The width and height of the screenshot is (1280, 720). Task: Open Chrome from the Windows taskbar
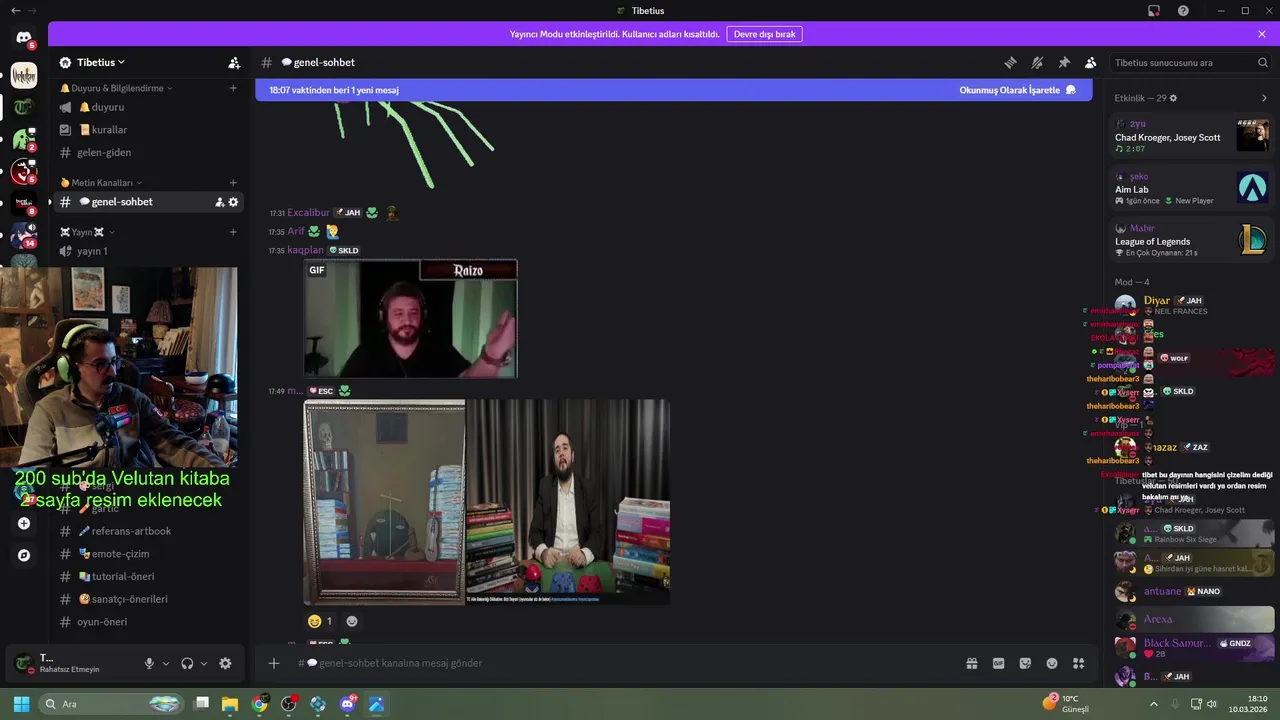(x=260, y=704)
